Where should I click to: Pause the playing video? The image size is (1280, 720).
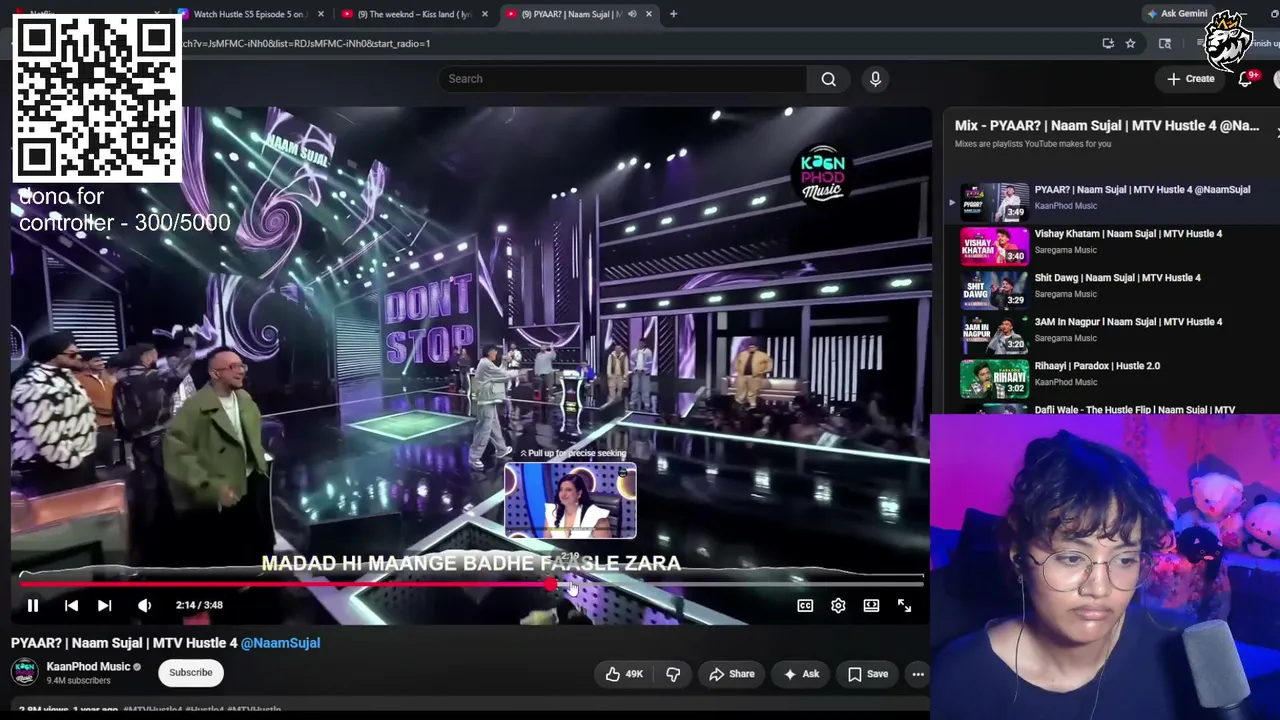point(32,605)
